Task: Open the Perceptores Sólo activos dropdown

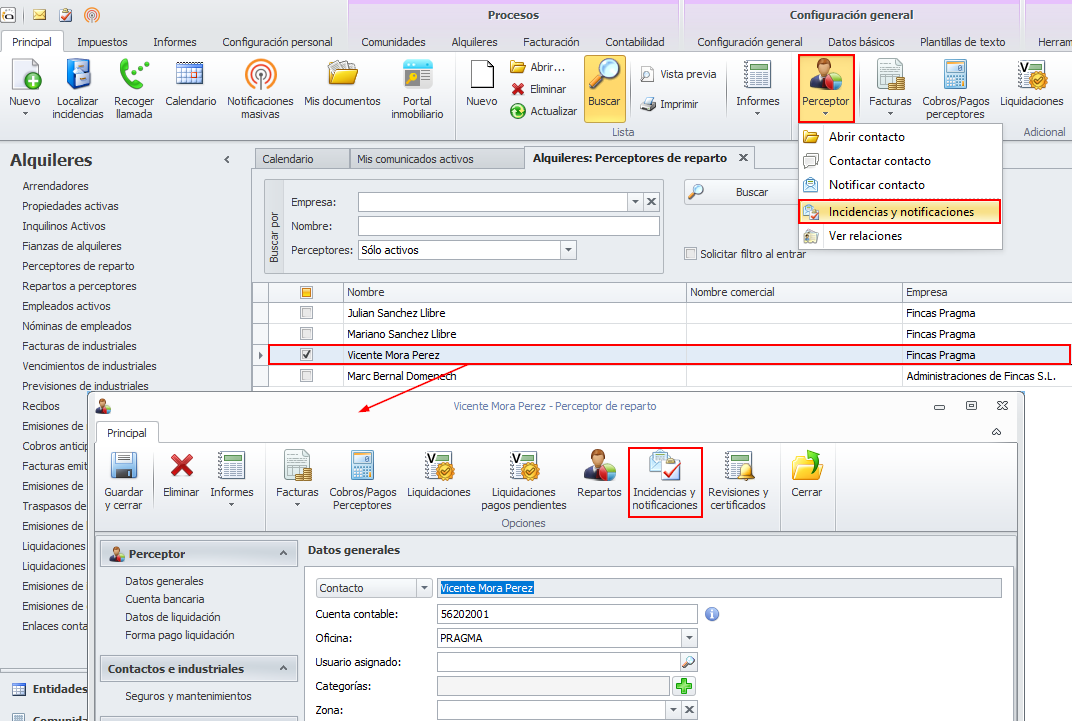Action: 568,250
